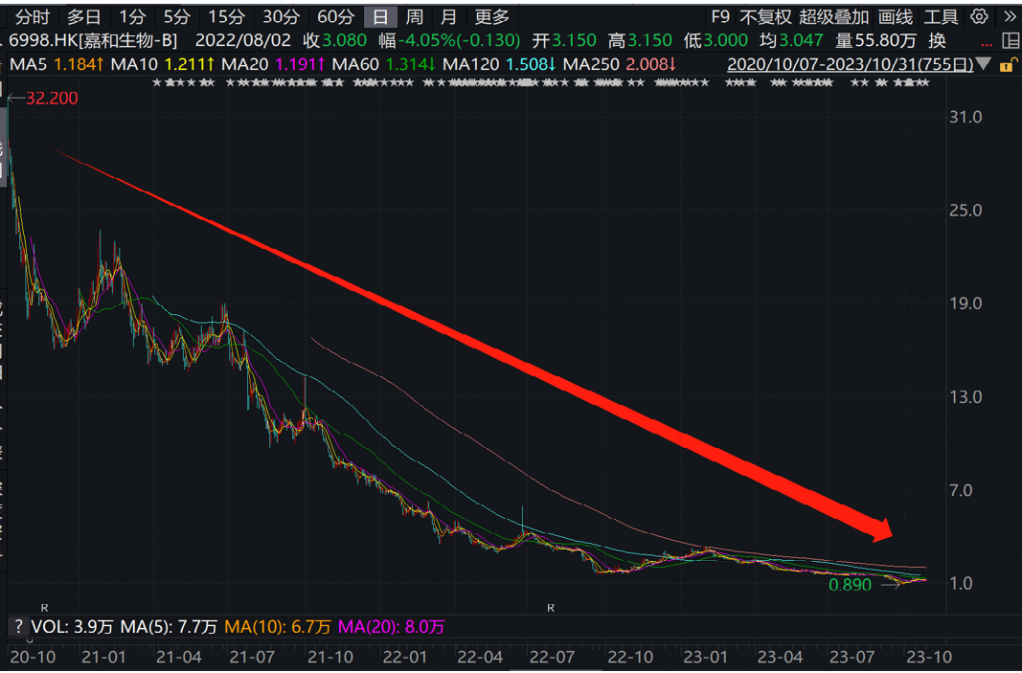Switch chart to 1分 period
The width and height of the screenshot is (1022, 673).
click(x=132, y=17)
